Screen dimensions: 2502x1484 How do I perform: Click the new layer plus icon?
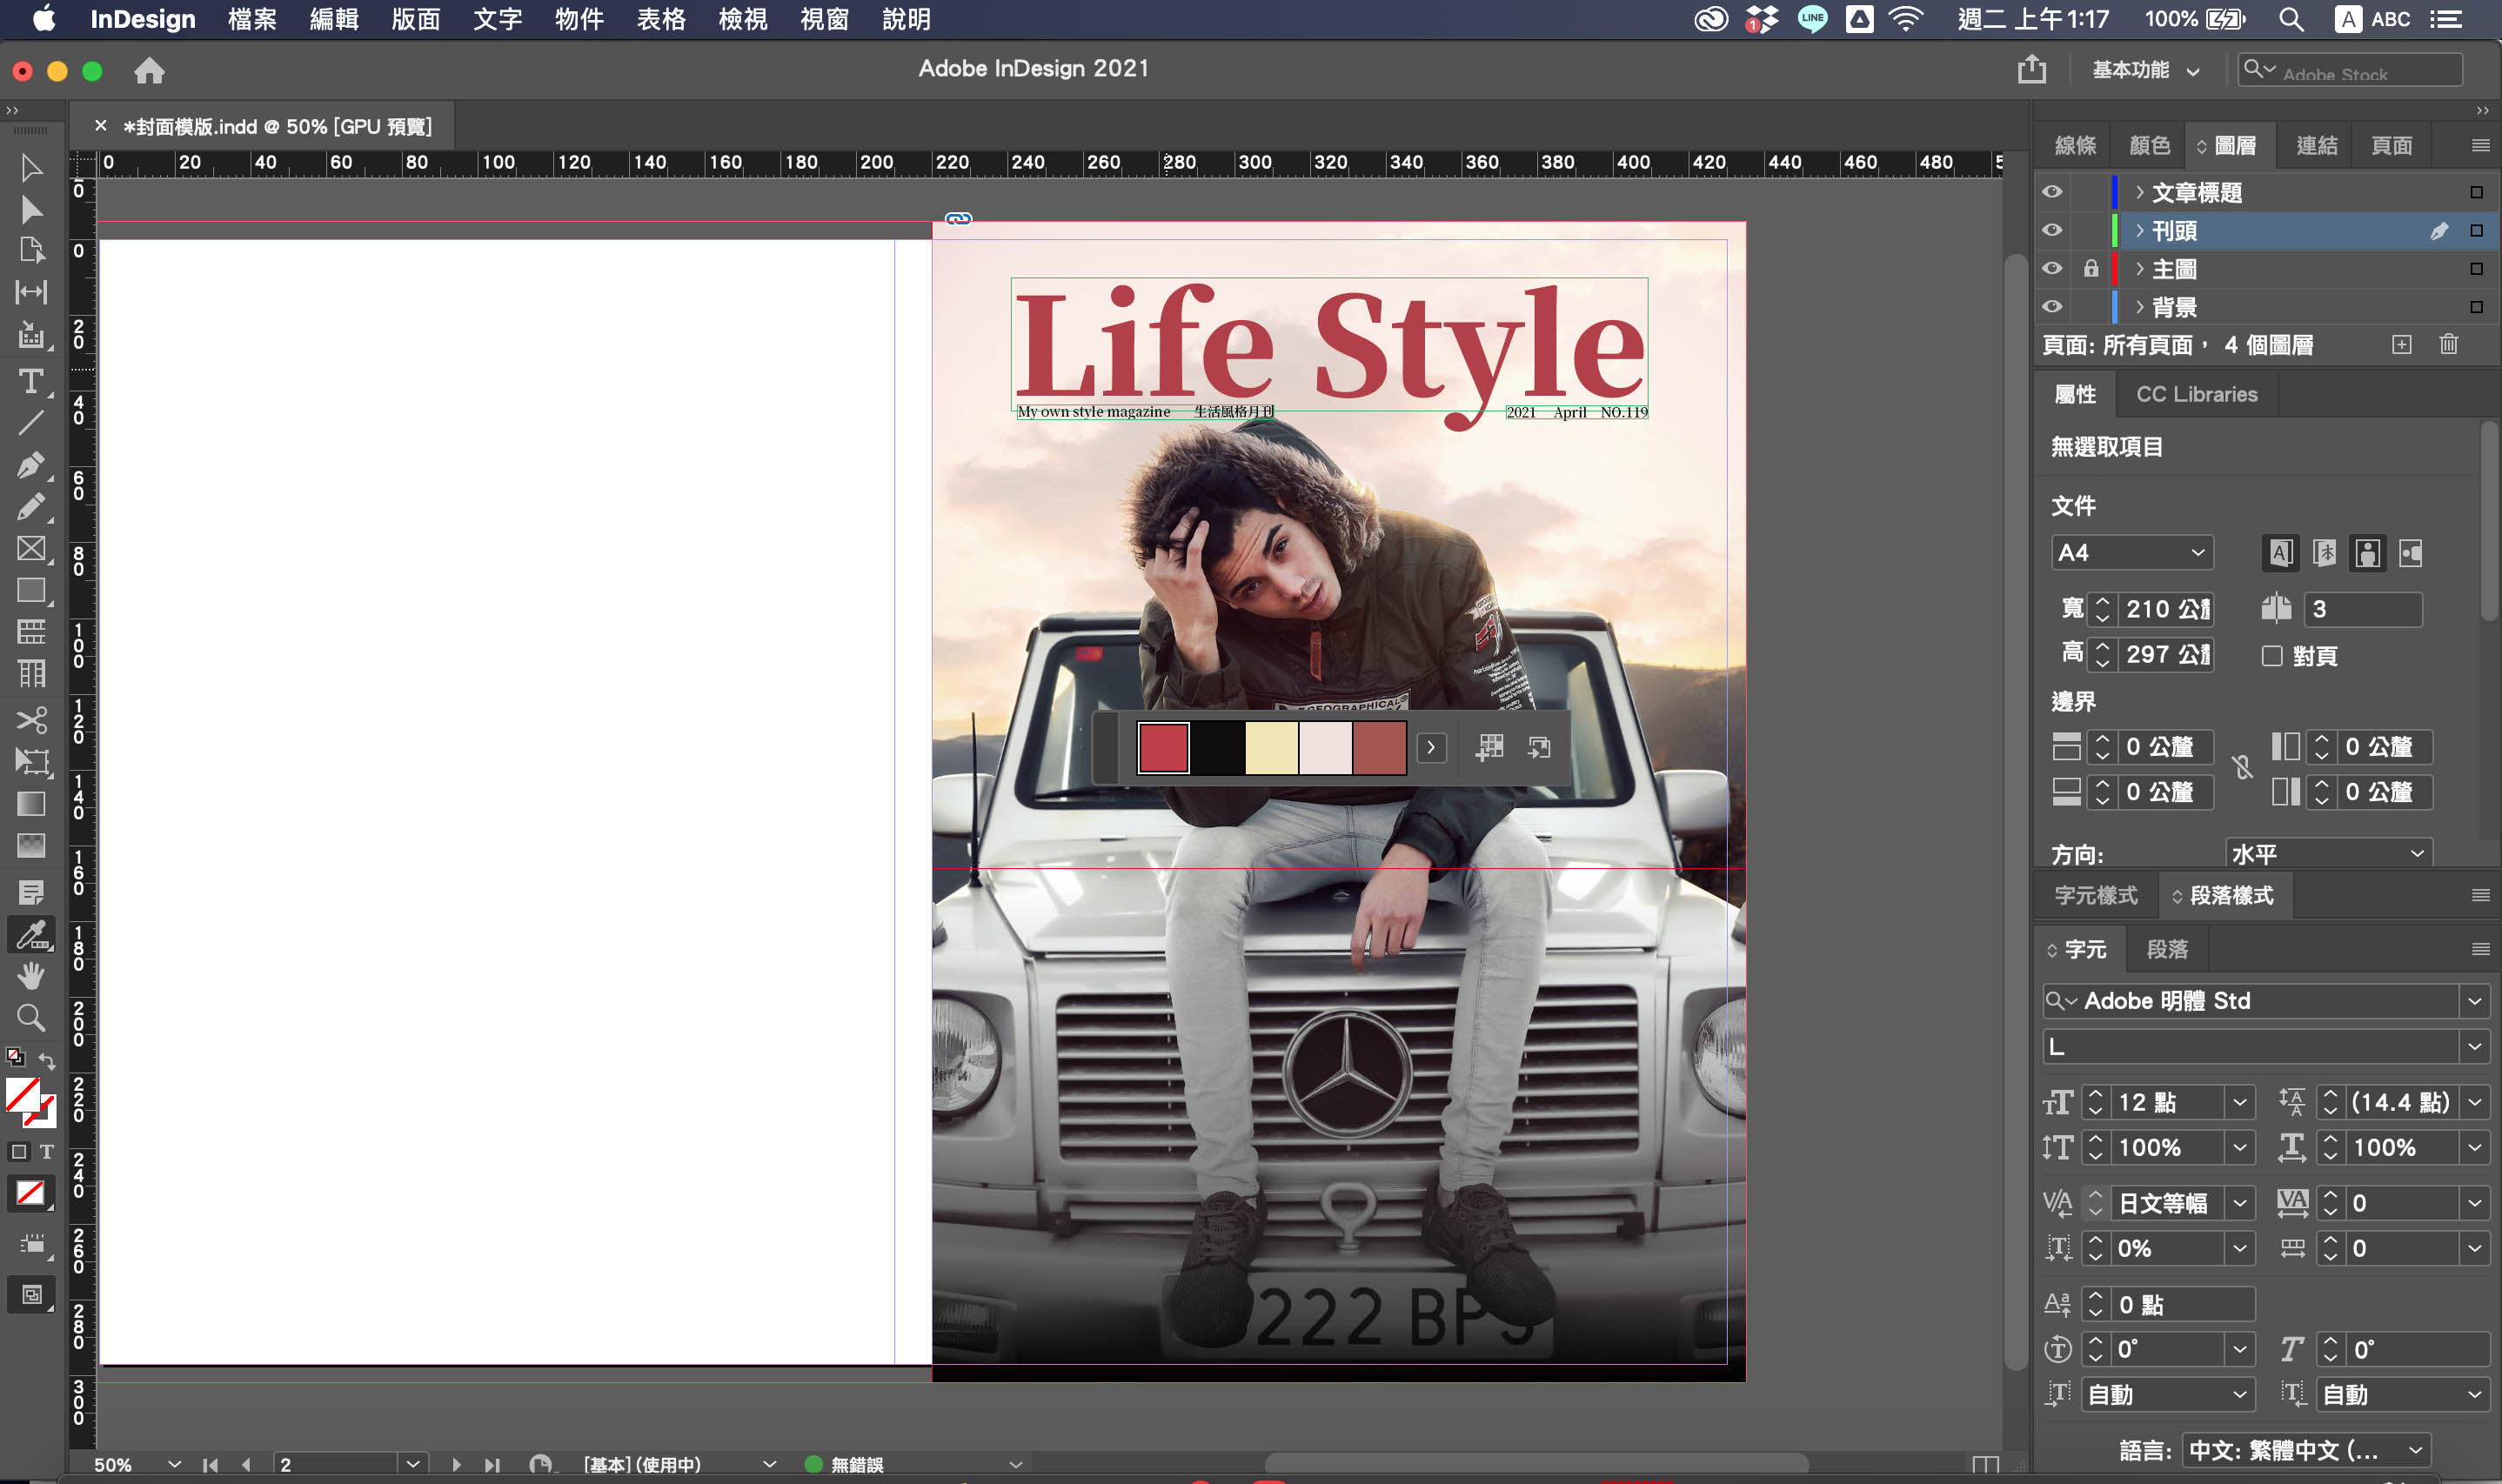(x=2401, y=345)
